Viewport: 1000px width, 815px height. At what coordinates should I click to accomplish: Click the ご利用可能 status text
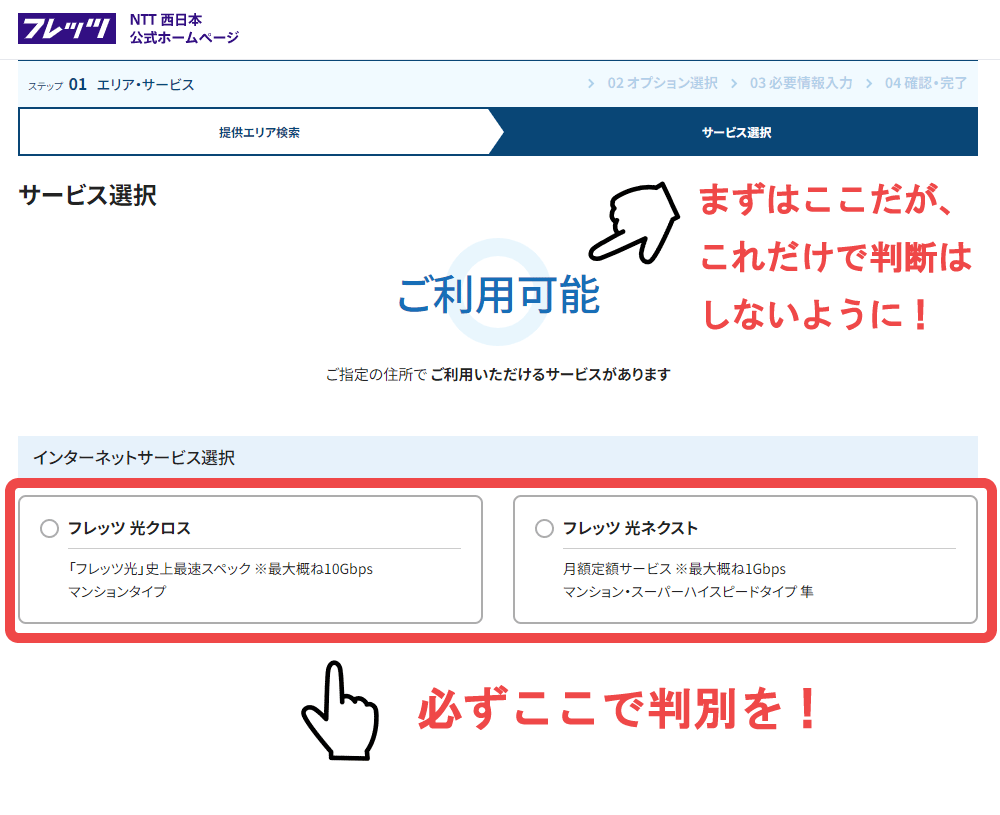click(499, 295)
